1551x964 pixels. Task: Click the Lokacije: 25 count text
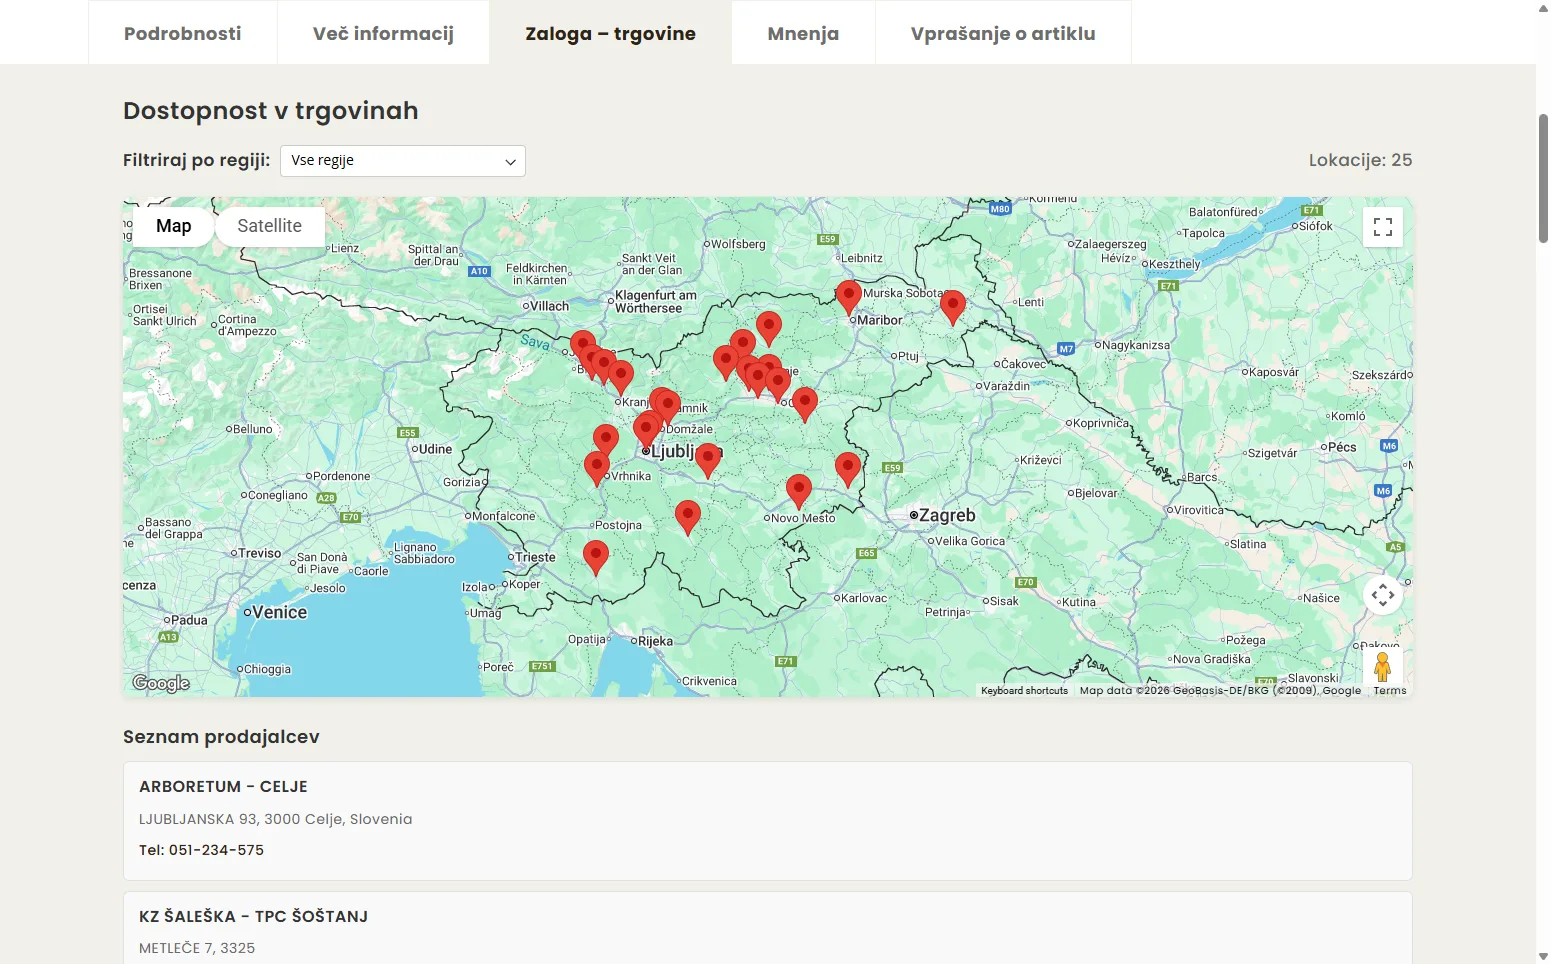click(1360, 160)
